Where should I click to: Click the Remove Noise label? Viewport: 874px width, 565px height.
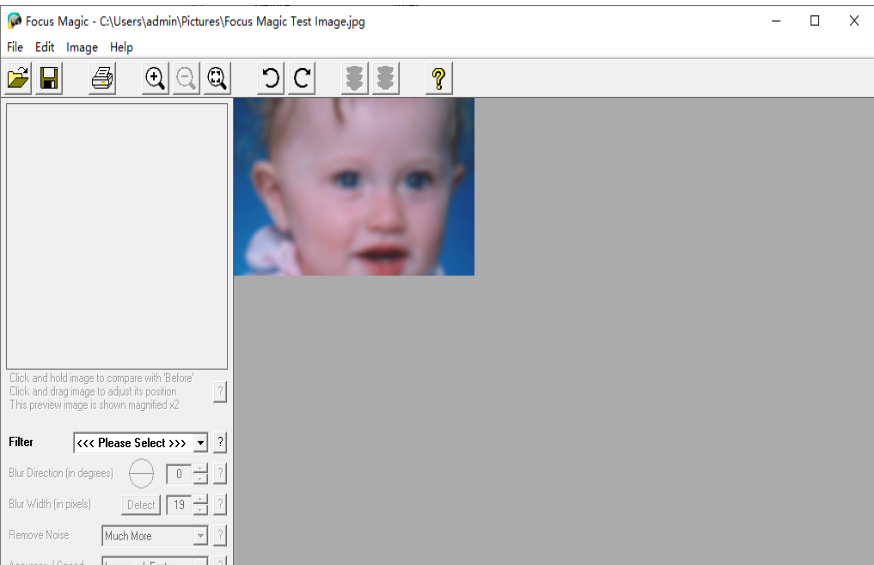[39, 535]
